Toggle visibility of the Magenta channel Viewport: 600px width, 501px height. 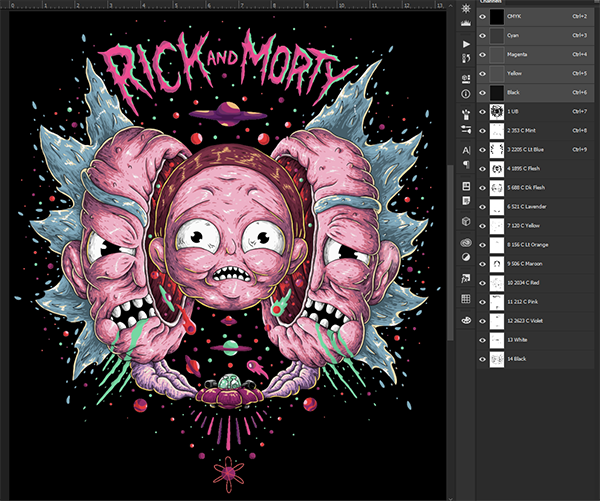pyautogui.click(x=483, y=55)
